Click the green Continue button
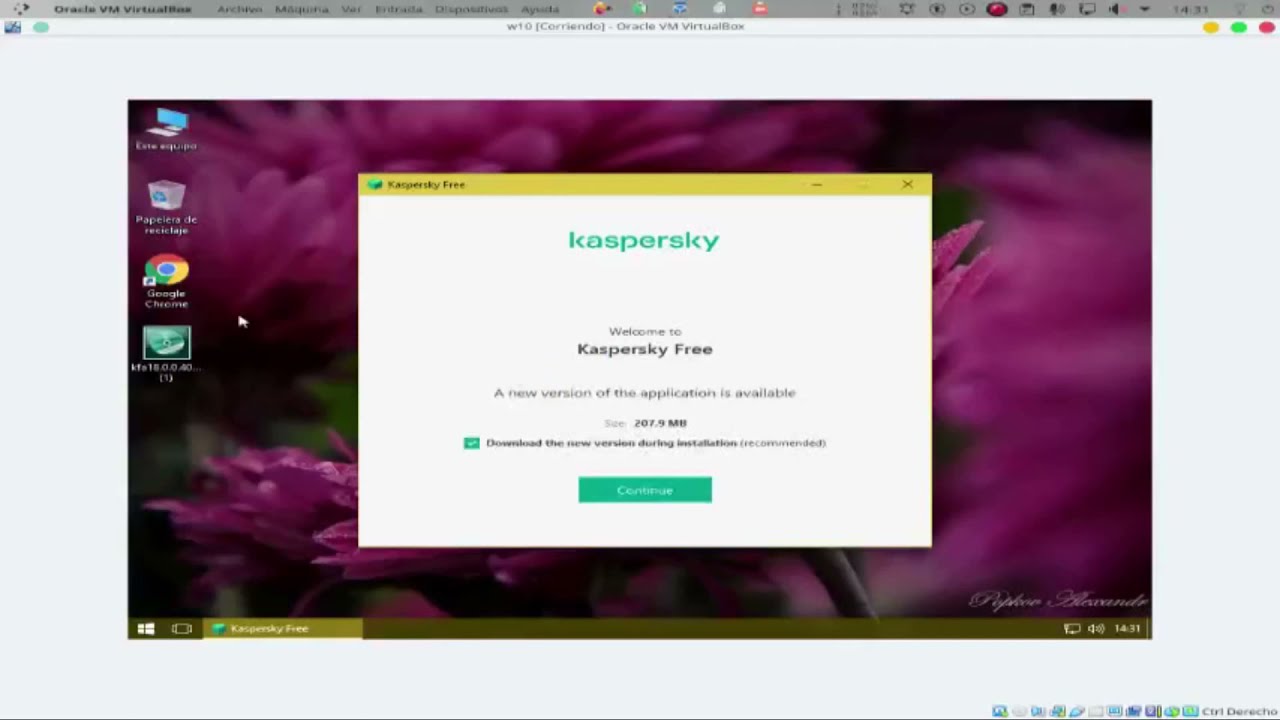Screen dimensions: 1280x720 (645, 490)
